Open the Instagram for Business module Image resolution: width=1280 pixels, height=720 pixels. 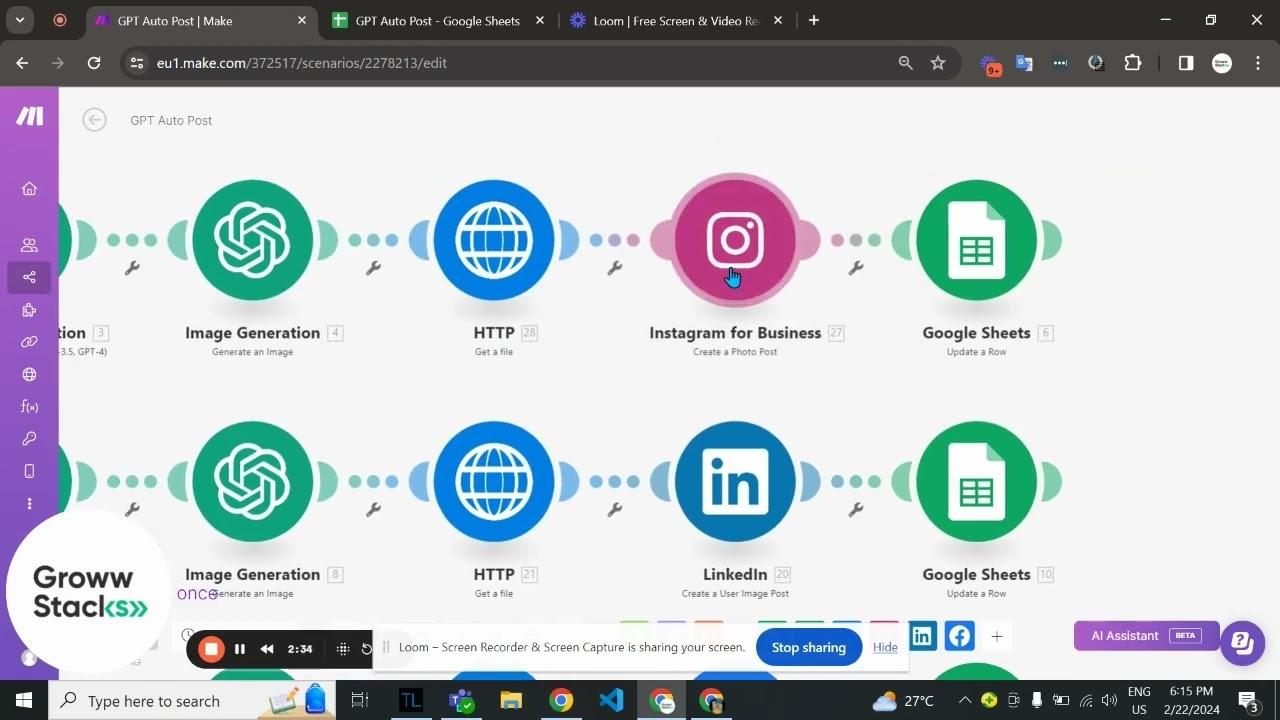[x=735, y=240]
